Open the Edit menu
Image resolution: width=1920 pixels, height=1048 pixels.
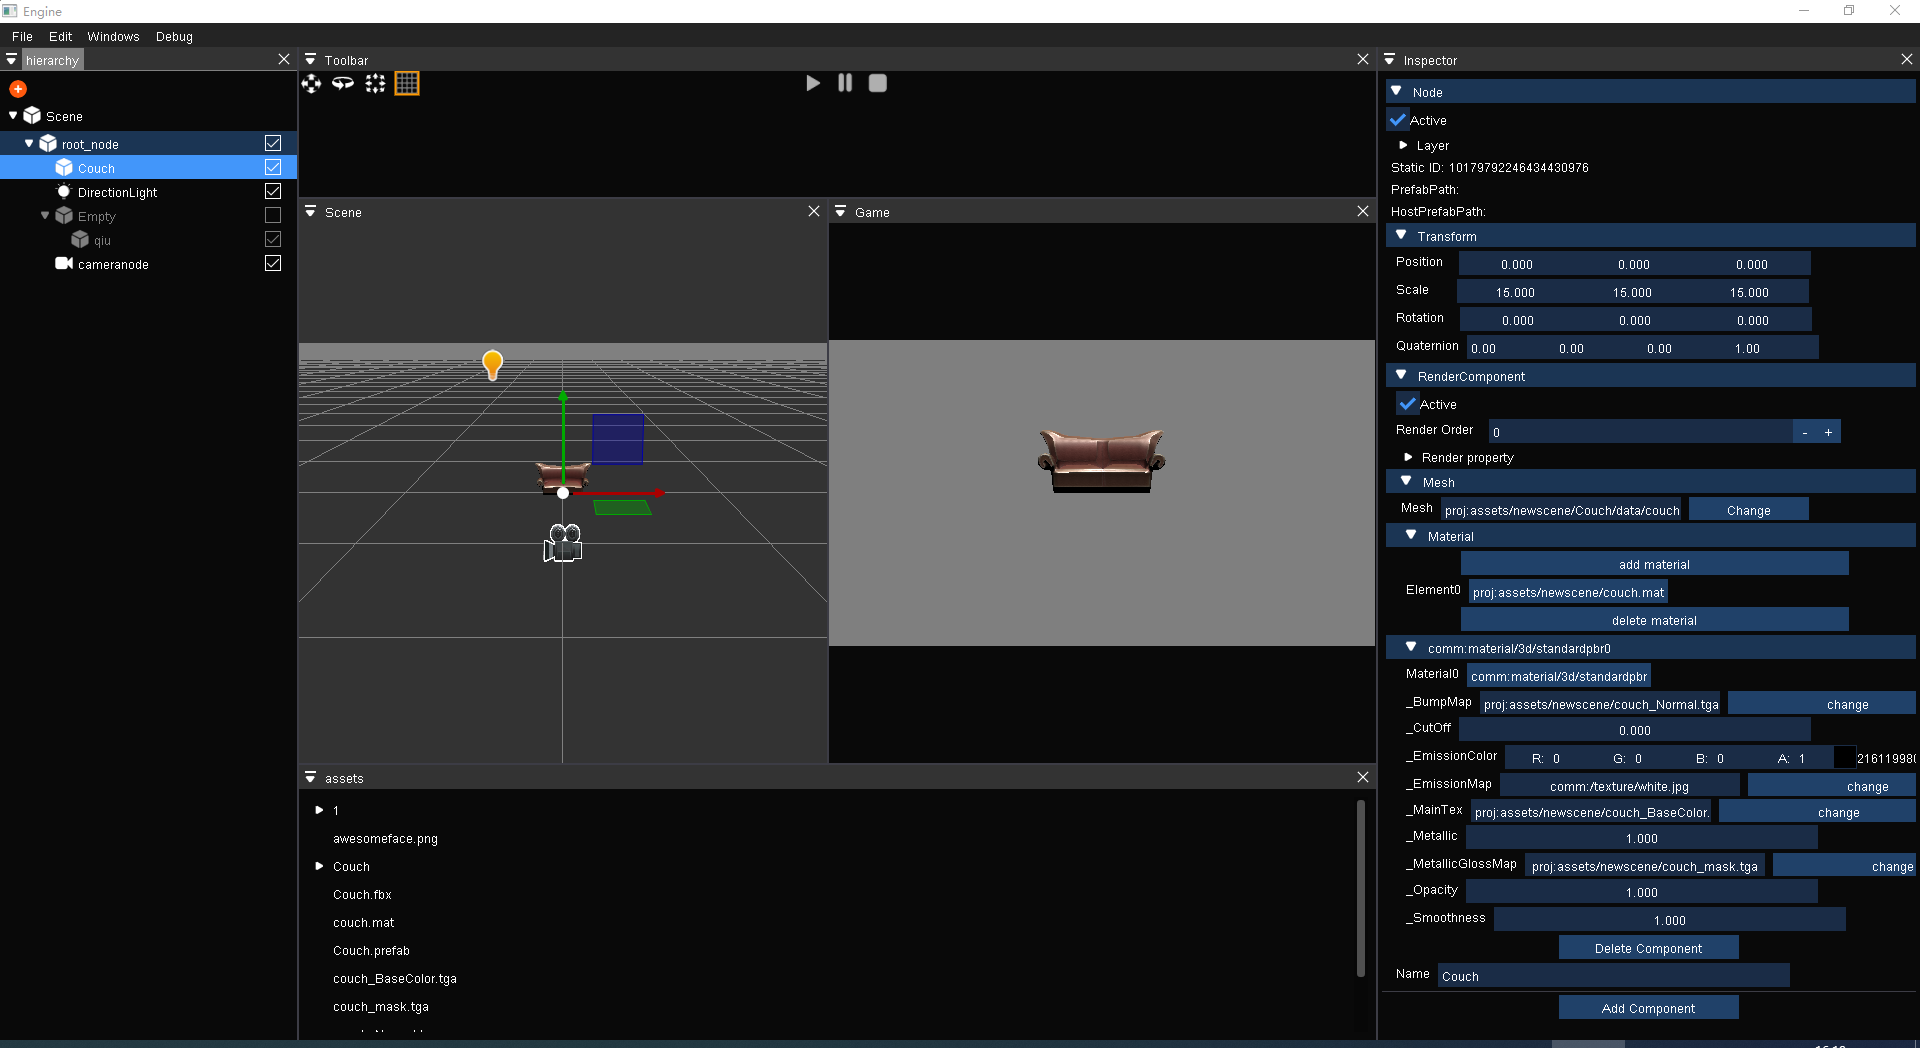(60, 37)
